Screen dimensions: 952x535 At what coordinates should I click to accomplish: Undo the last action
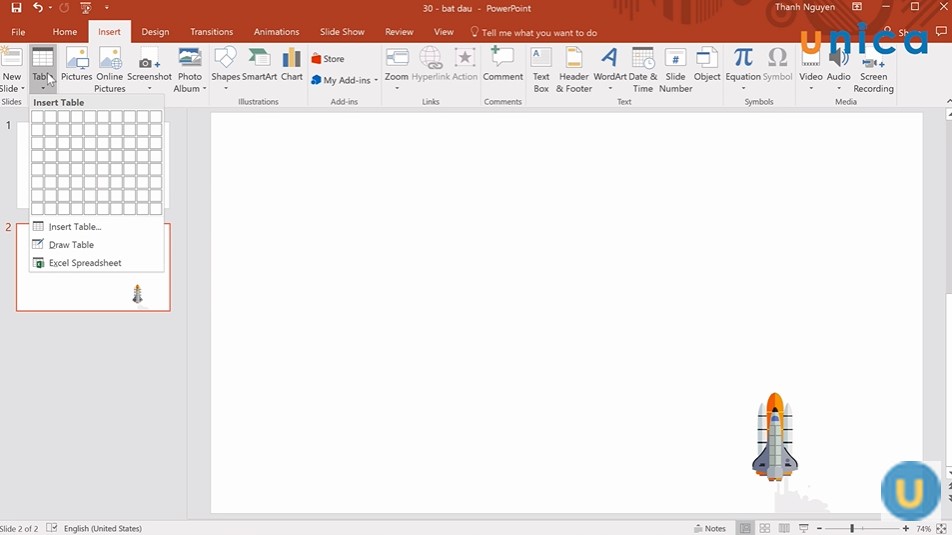pyautogui.click(x=38, y=8)
